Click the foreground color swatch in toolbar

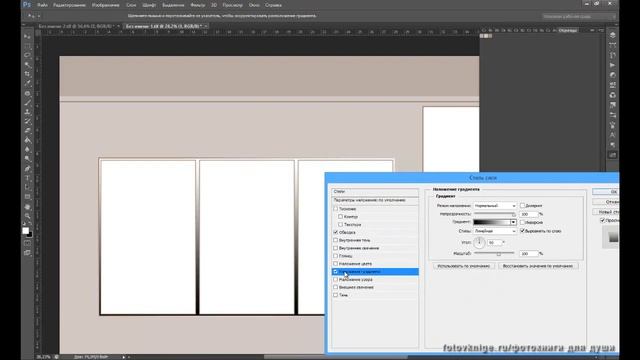pyautogui.click(x=26, y=231)
